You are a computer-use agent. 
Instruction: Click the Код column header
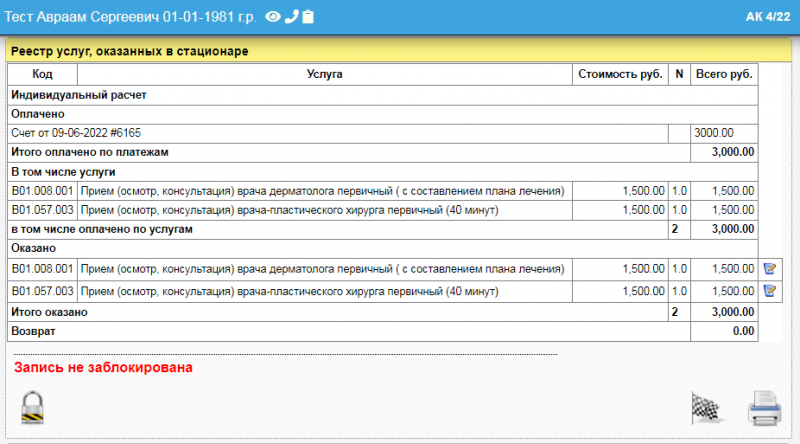tap(42, 74)
